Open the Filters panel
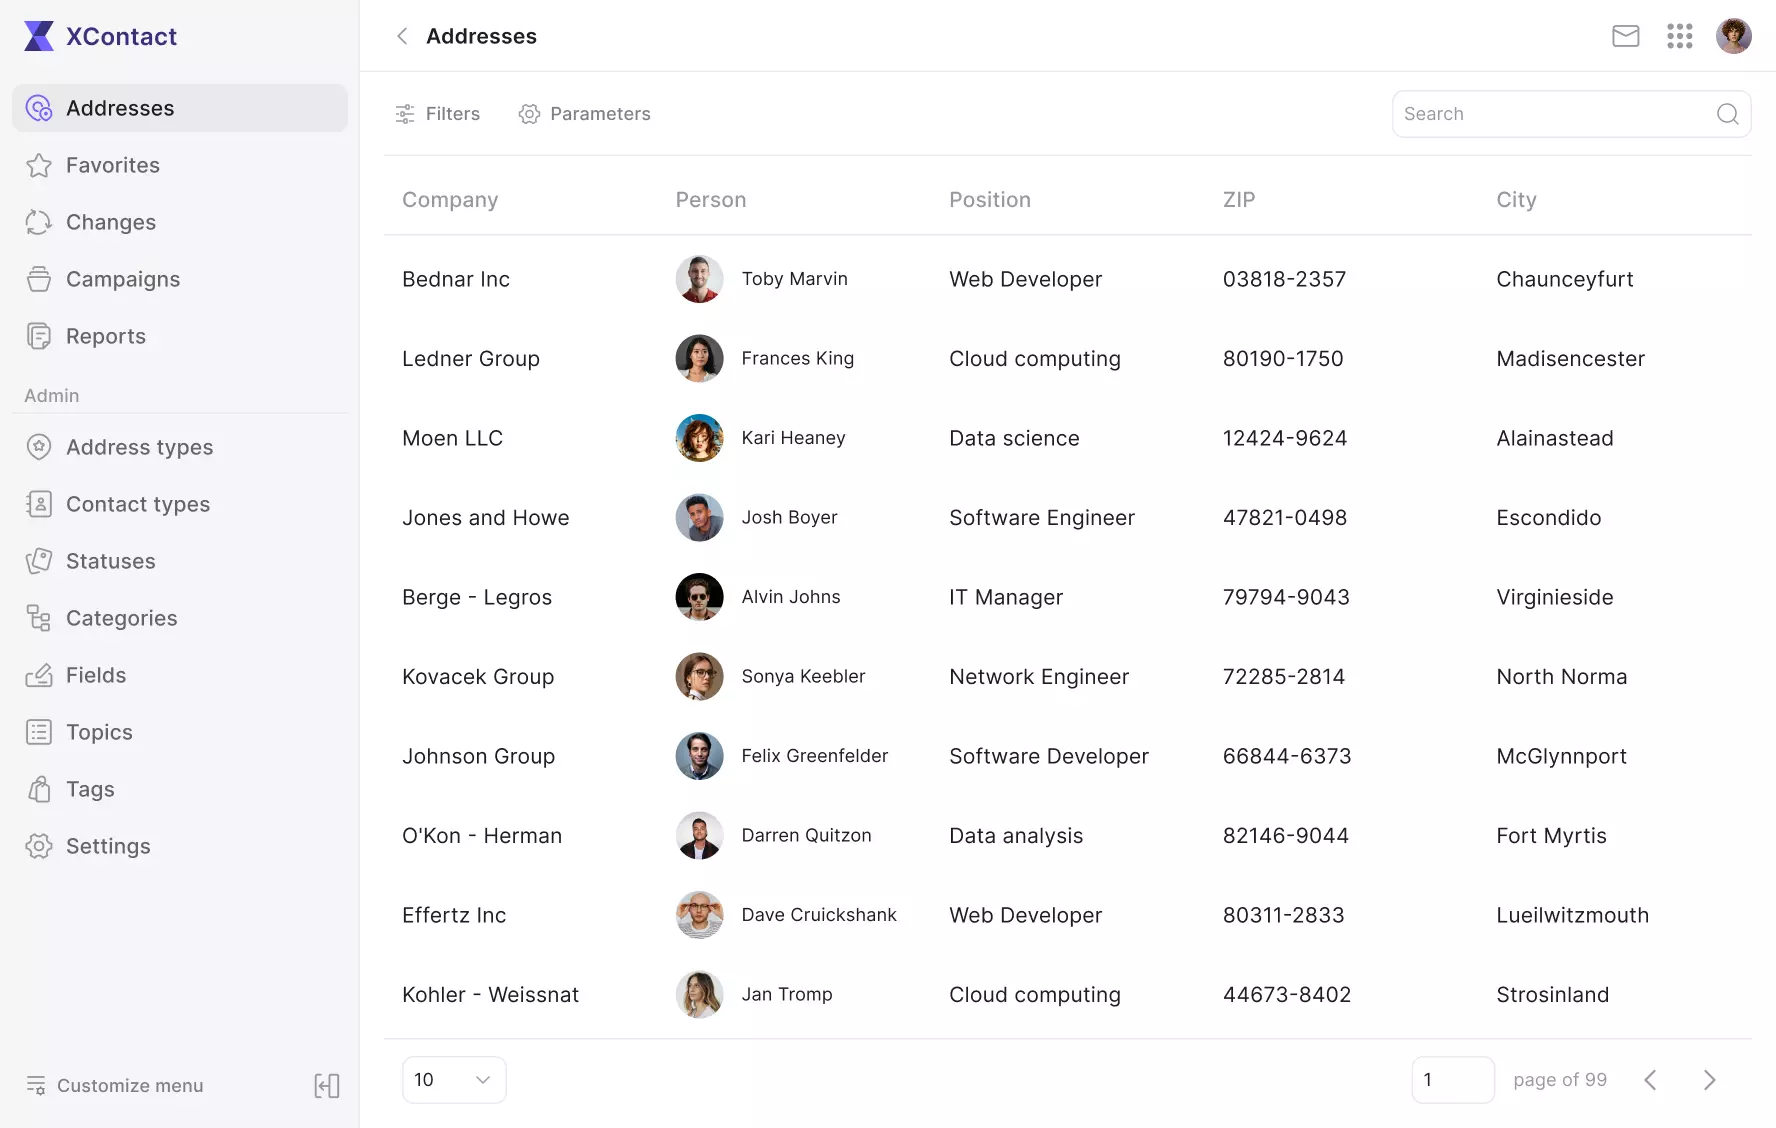The image size is (1776, 1128). (x=437, y=114)
